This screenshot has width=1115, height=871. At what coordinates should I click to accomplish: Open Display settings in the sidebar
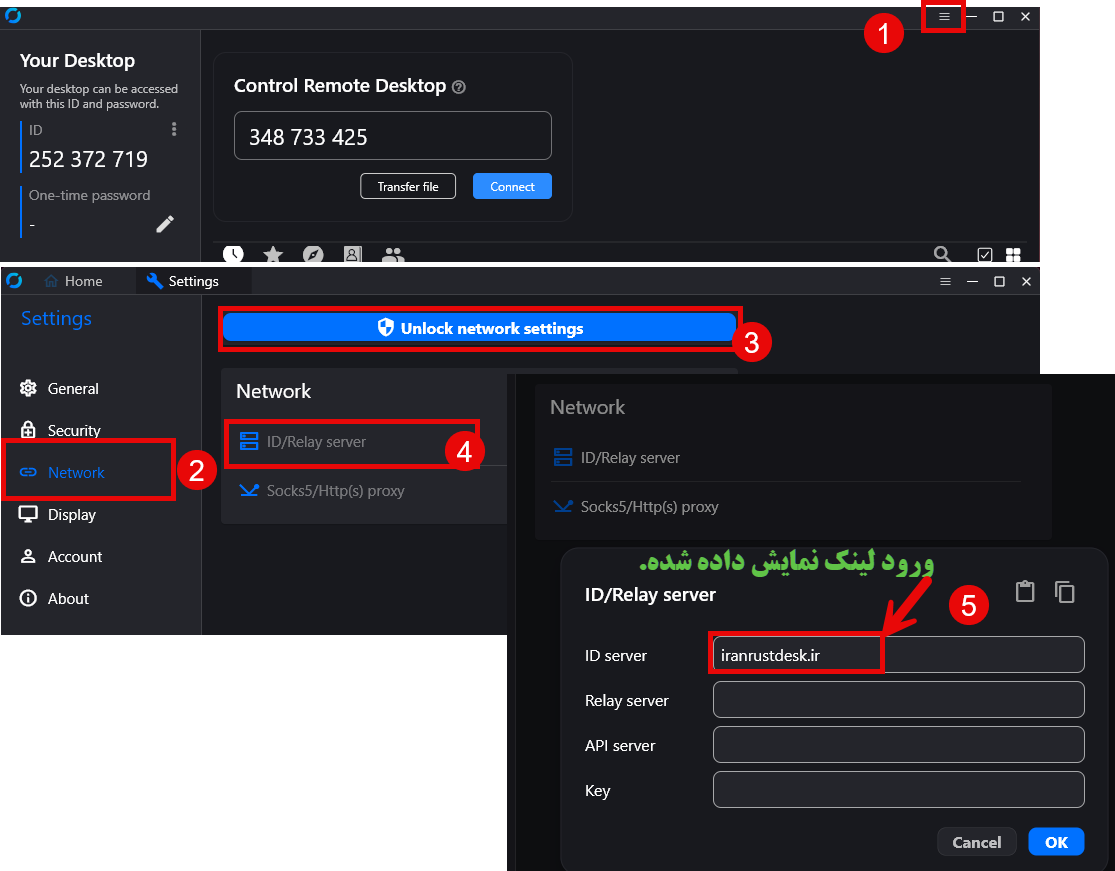pyautogui.click(x=72, y=514)
